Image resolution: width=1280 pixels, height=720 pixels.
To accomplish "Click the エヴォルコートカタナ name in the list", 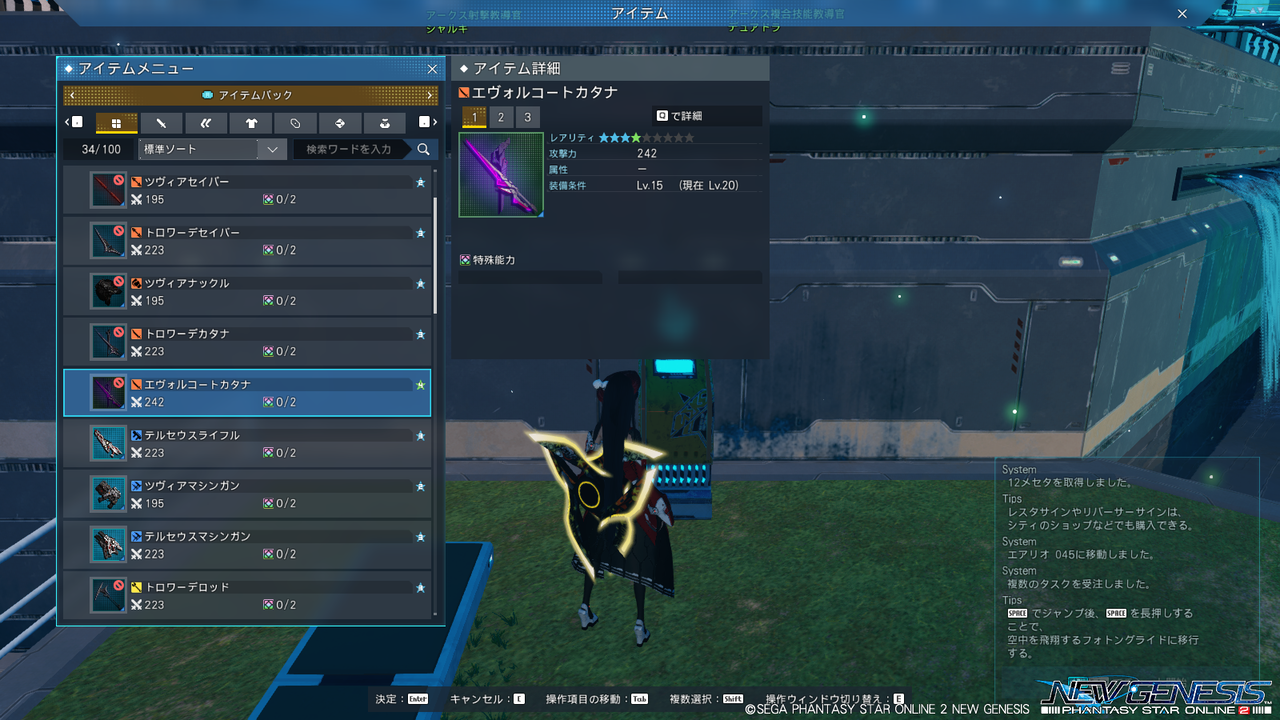I will [198, 385].
